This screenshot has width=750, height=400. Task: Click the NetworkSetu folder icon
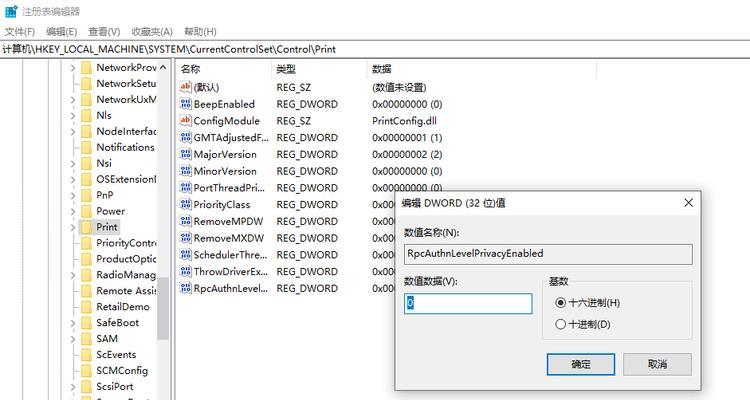pos(86,83)
